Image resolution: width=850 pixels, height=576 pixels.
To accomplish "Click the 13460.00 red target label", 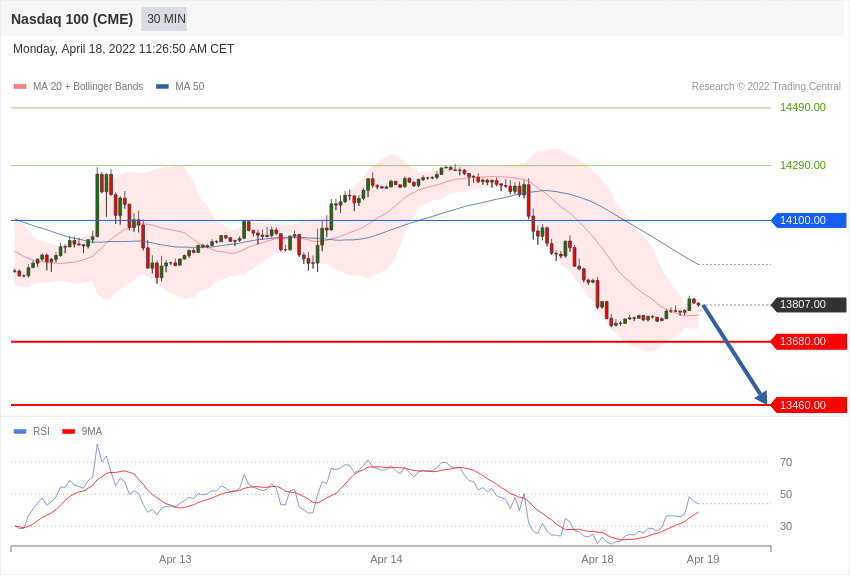I will 809,405.
